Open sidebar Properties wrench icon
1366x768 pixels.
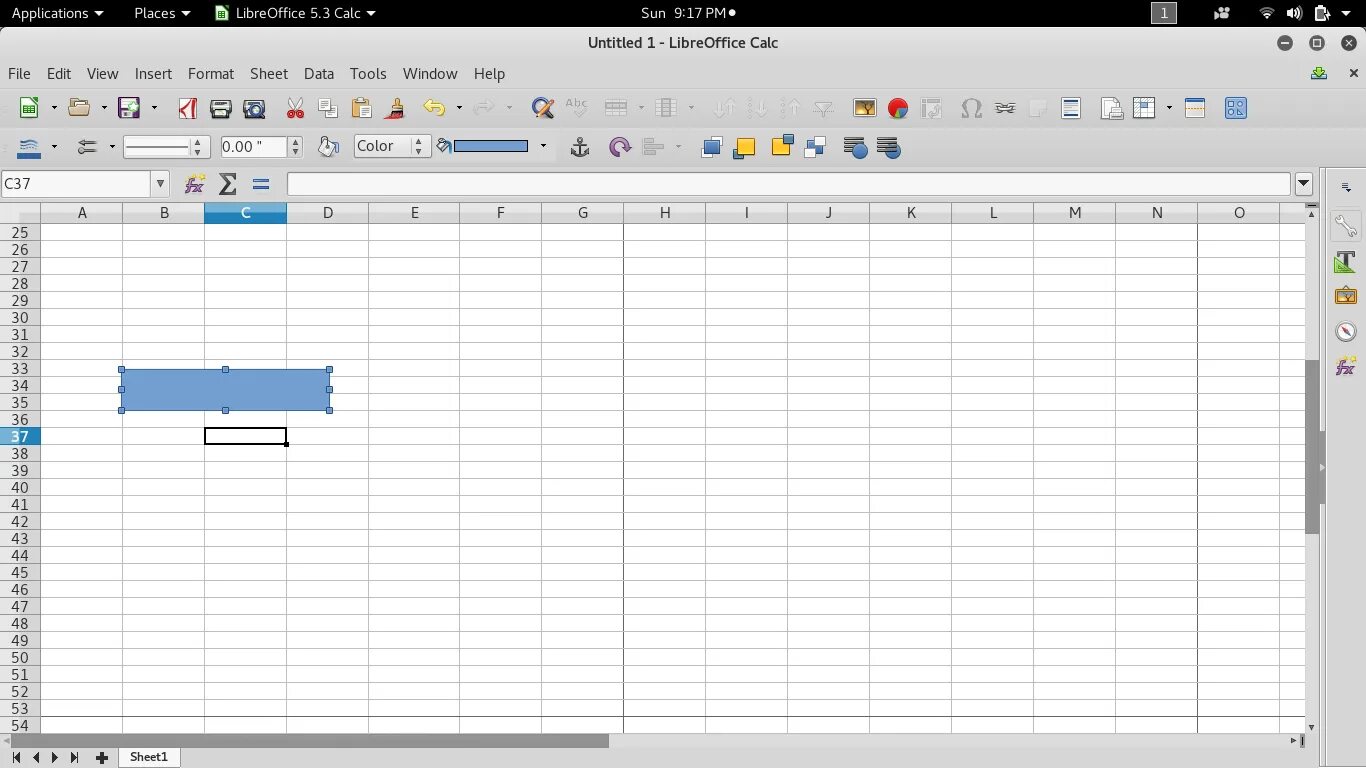click(x=1345, y=228)
